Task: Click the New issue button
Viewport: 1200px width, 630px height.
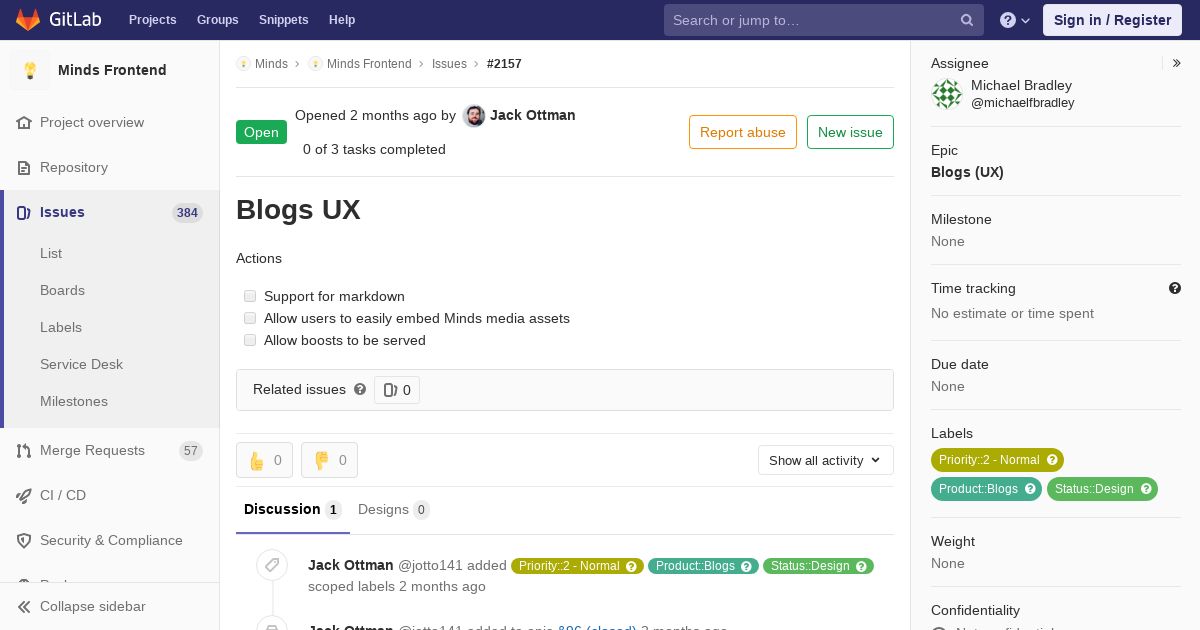Action: click(850, 132)
